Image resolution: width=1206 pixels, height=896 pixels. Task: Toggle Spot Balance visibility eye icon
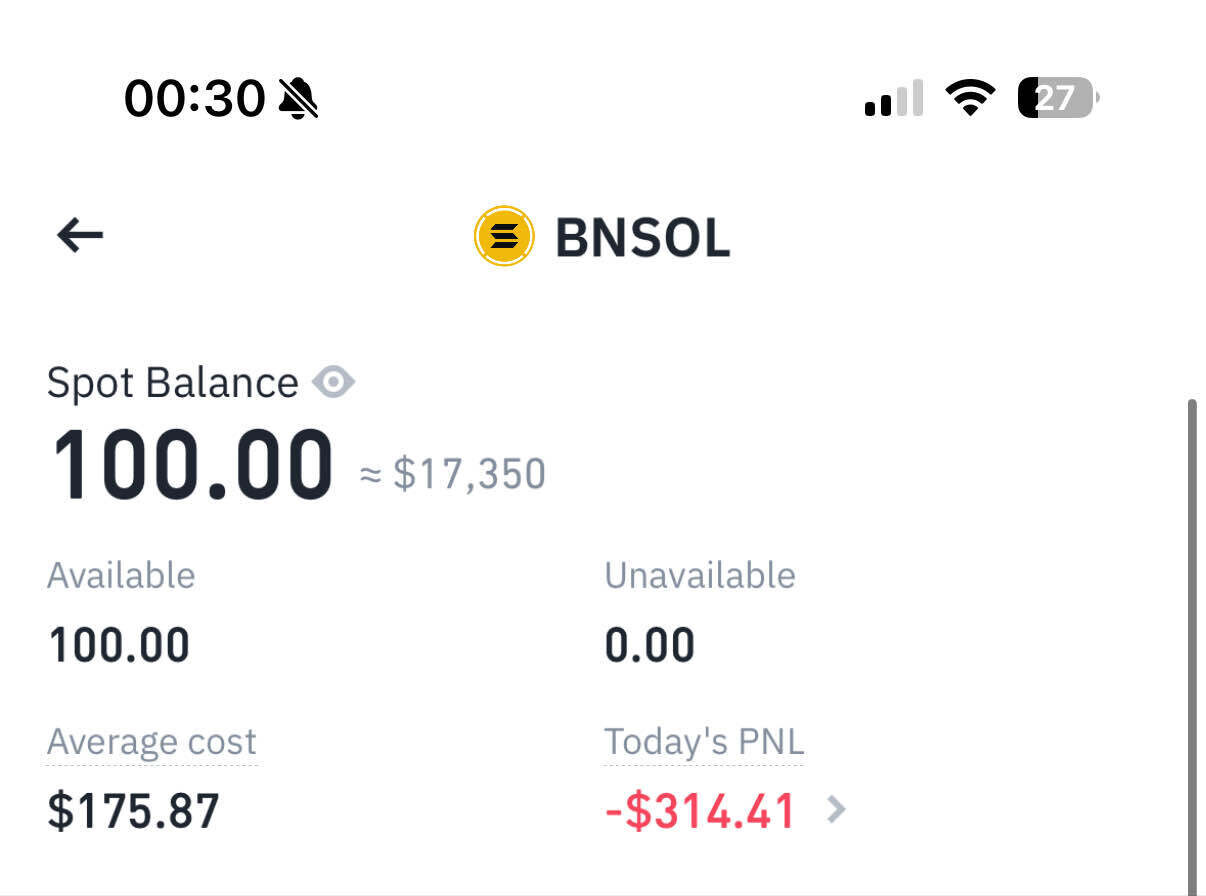point(333,382)
